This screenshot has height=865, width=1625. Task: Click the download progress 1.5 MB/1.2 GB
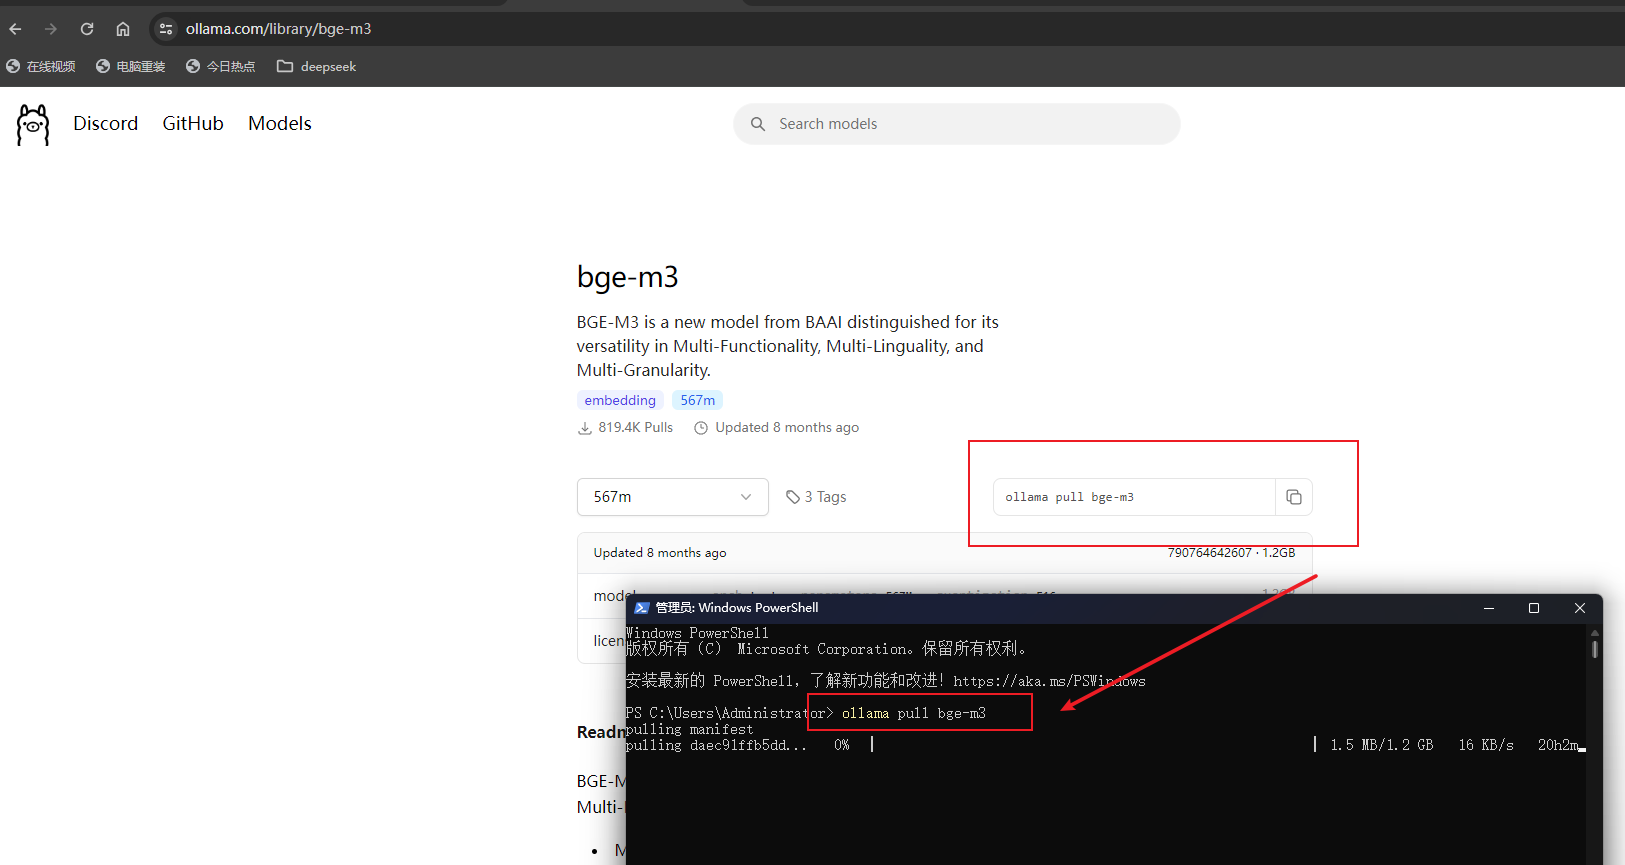click(1382, 745)
